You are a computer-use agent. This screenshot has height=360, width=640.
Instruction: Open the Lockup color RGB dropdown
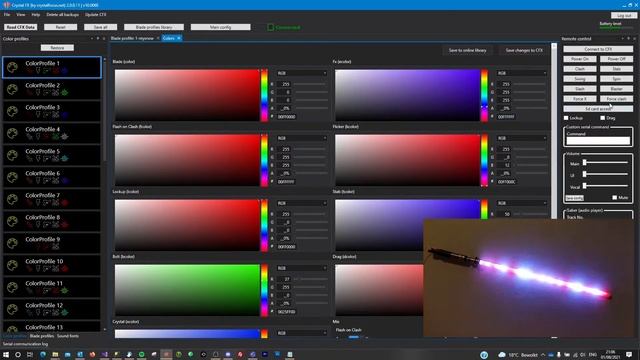[x=302, y=203]
